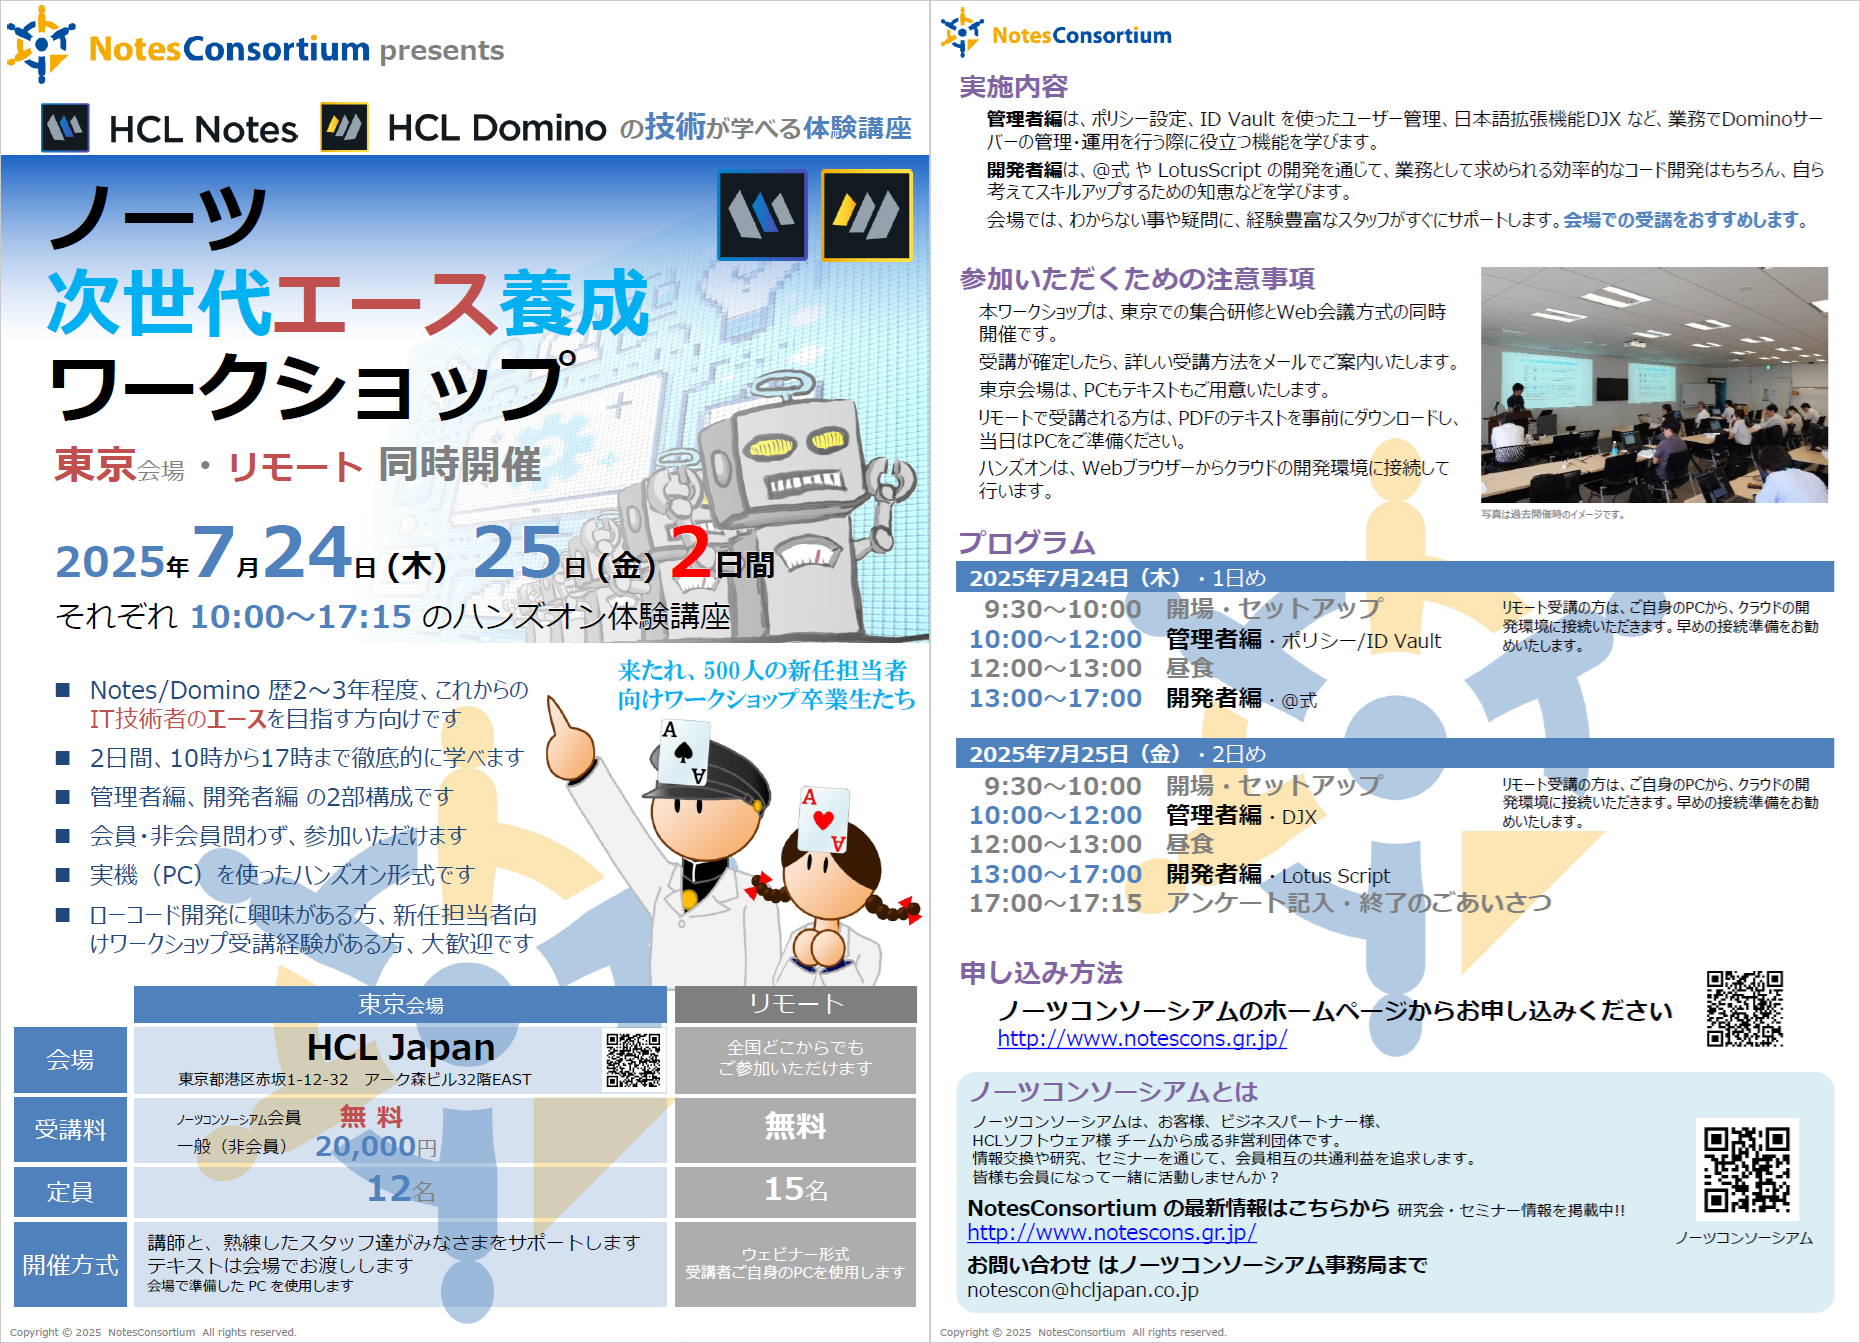Viewport: 1860px width, 1343px height.
Task: Click the "HCL Japan" venue name
Action: [x=401, y=1047]
